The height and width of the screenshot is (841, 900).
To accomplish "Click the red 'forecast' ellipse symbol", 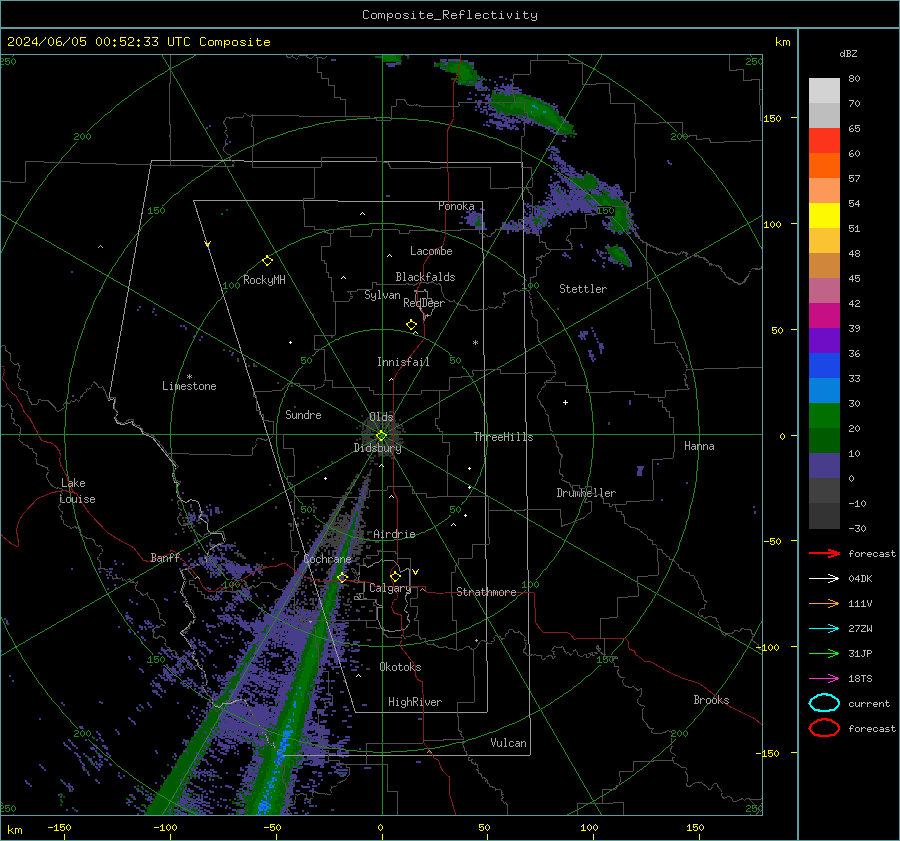I will pos(824,727).
